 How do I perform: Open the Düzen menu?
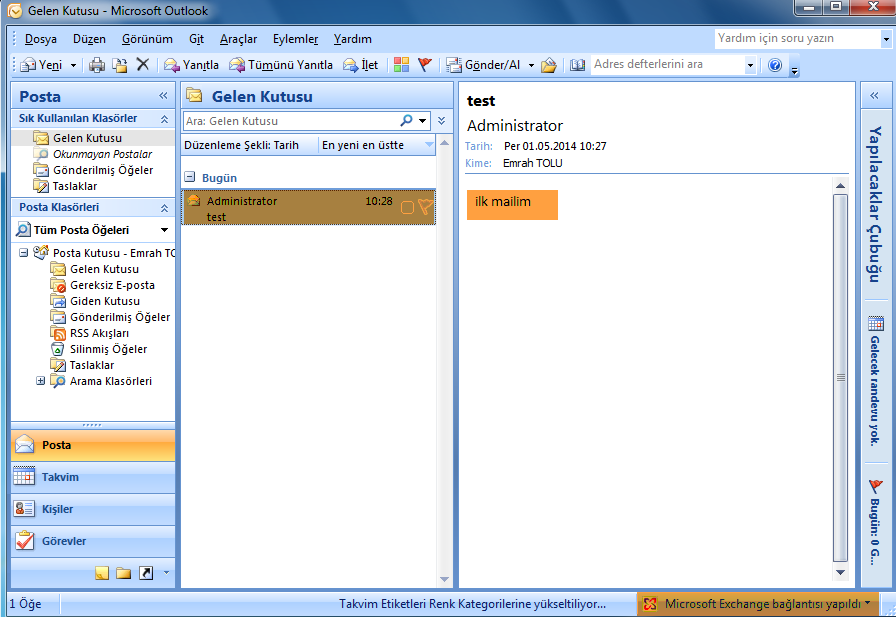[x=89, y=39]
